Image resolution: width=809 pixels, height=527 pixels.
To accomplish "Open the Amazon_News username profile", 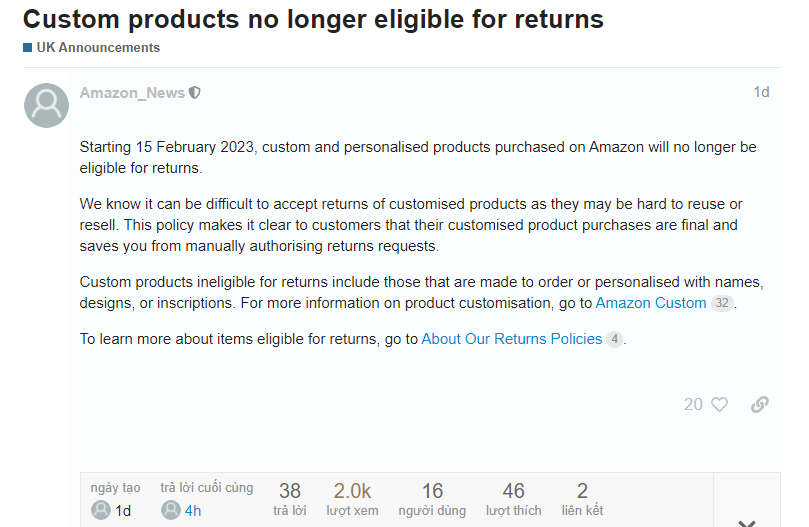I will [x=132, y=93].
